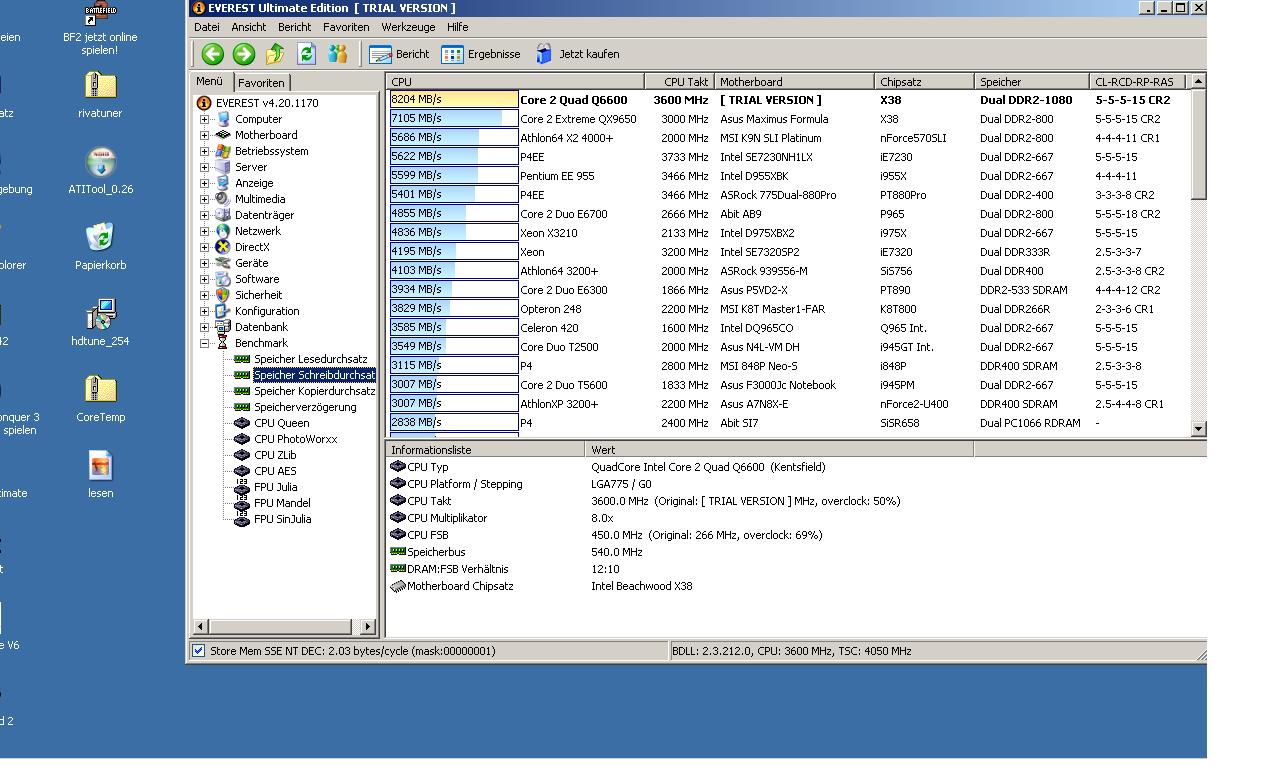1280x768 pixels.
Task: Switch to the Favoriten tab in the sidebar
Action: tap(262, 83)
